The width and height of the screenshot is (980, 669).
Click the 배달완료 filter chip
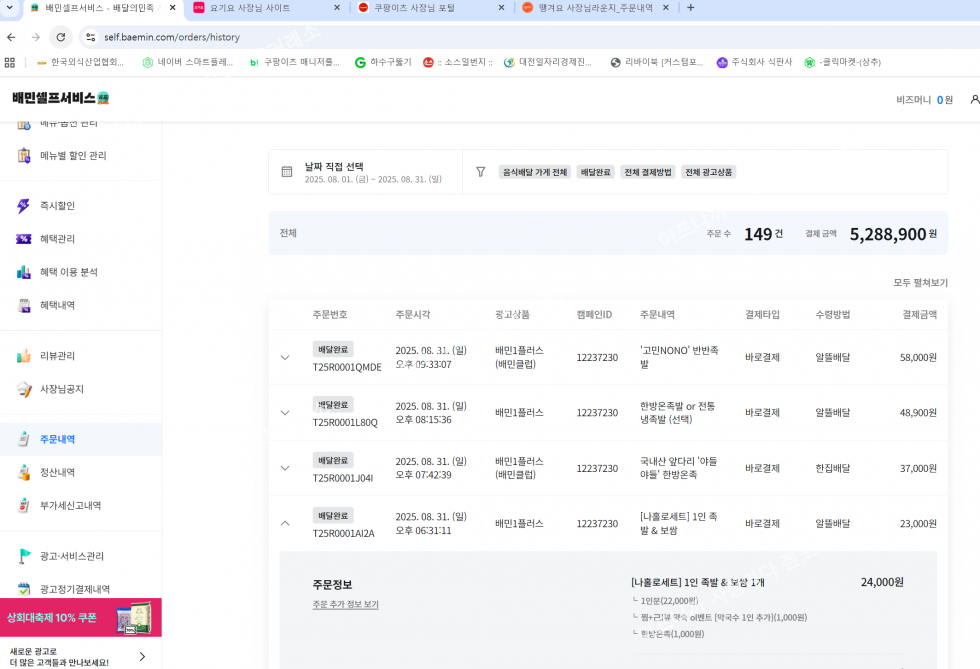pyautogui.click(x=595, y=172)
